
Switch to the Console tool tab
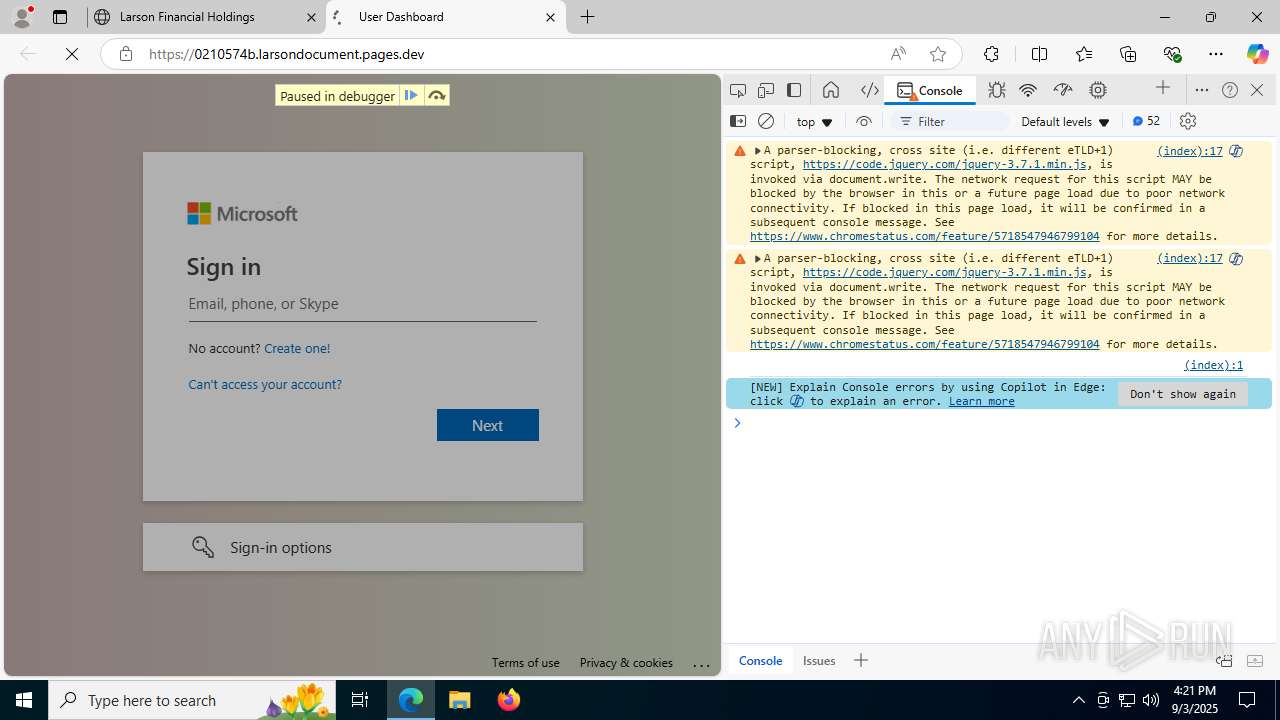click(930, 90)
